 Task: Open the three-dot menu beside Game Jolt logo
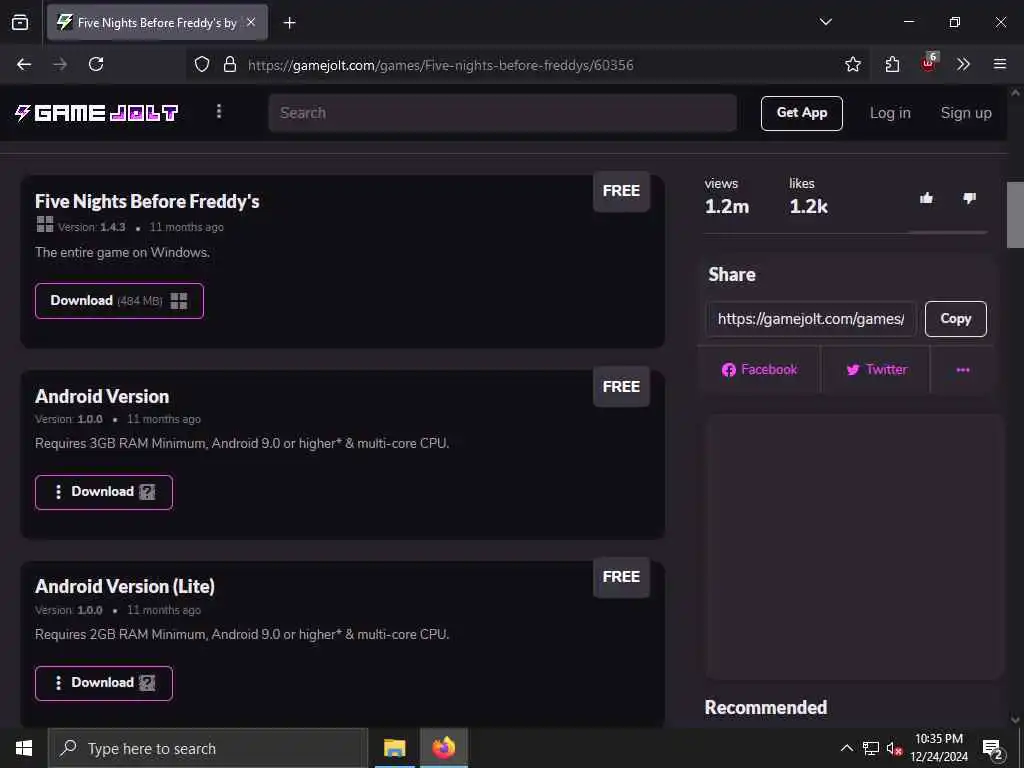[219, 112]
